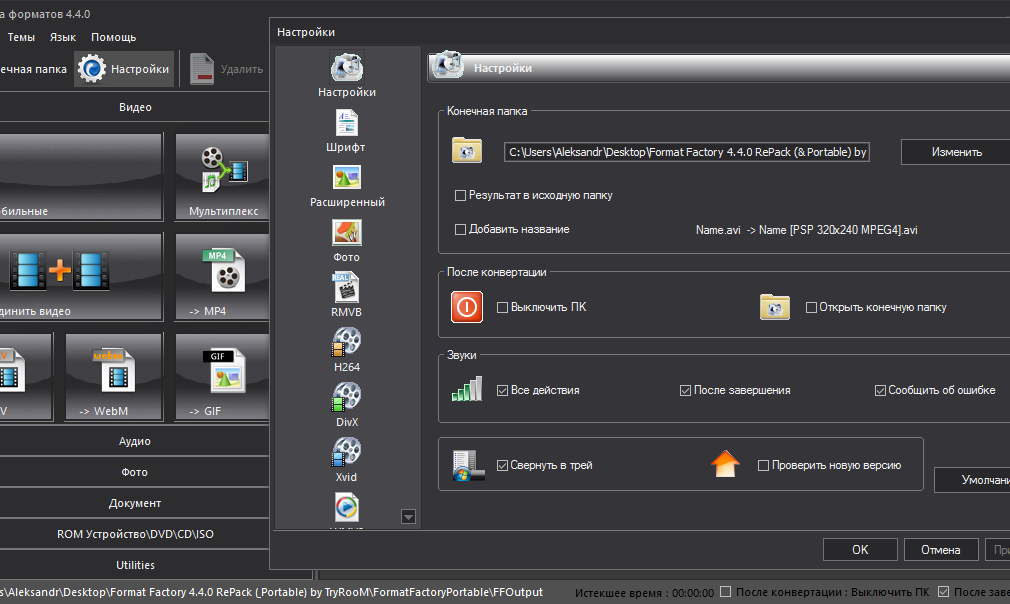The width and height of the screenshot is (1010, 604).
Task: Select the Xvid settings category
Action: (347, 460)
